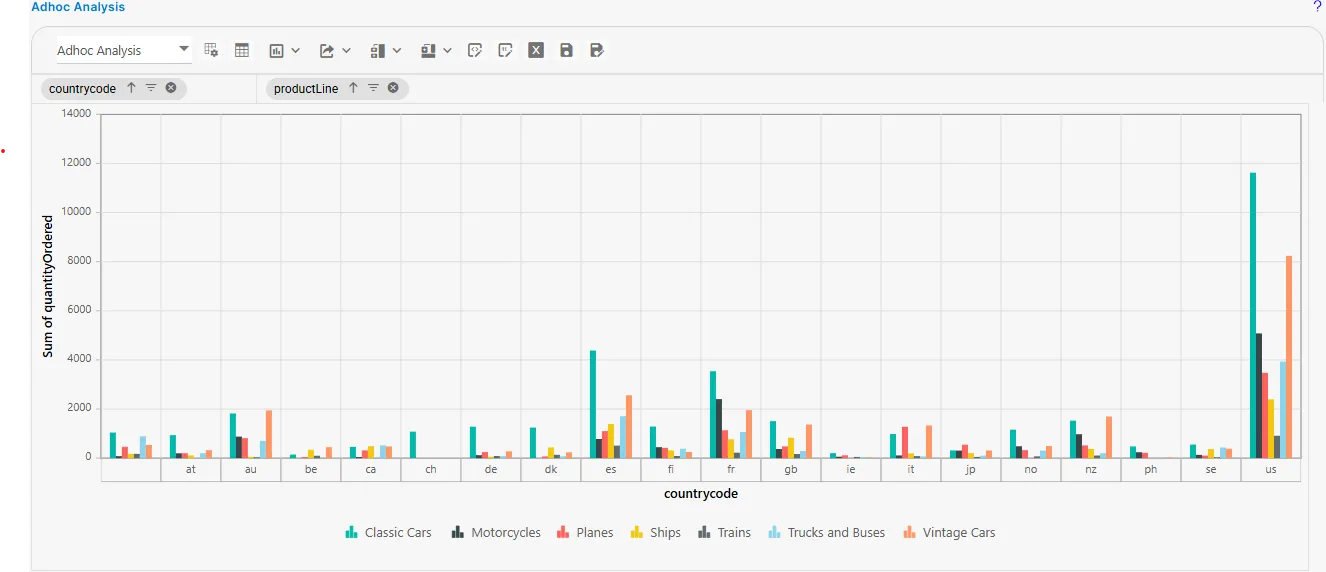Open the table settings gear icon
The height and width of the screenshot is (572, 1326).
tap(211, 50)
